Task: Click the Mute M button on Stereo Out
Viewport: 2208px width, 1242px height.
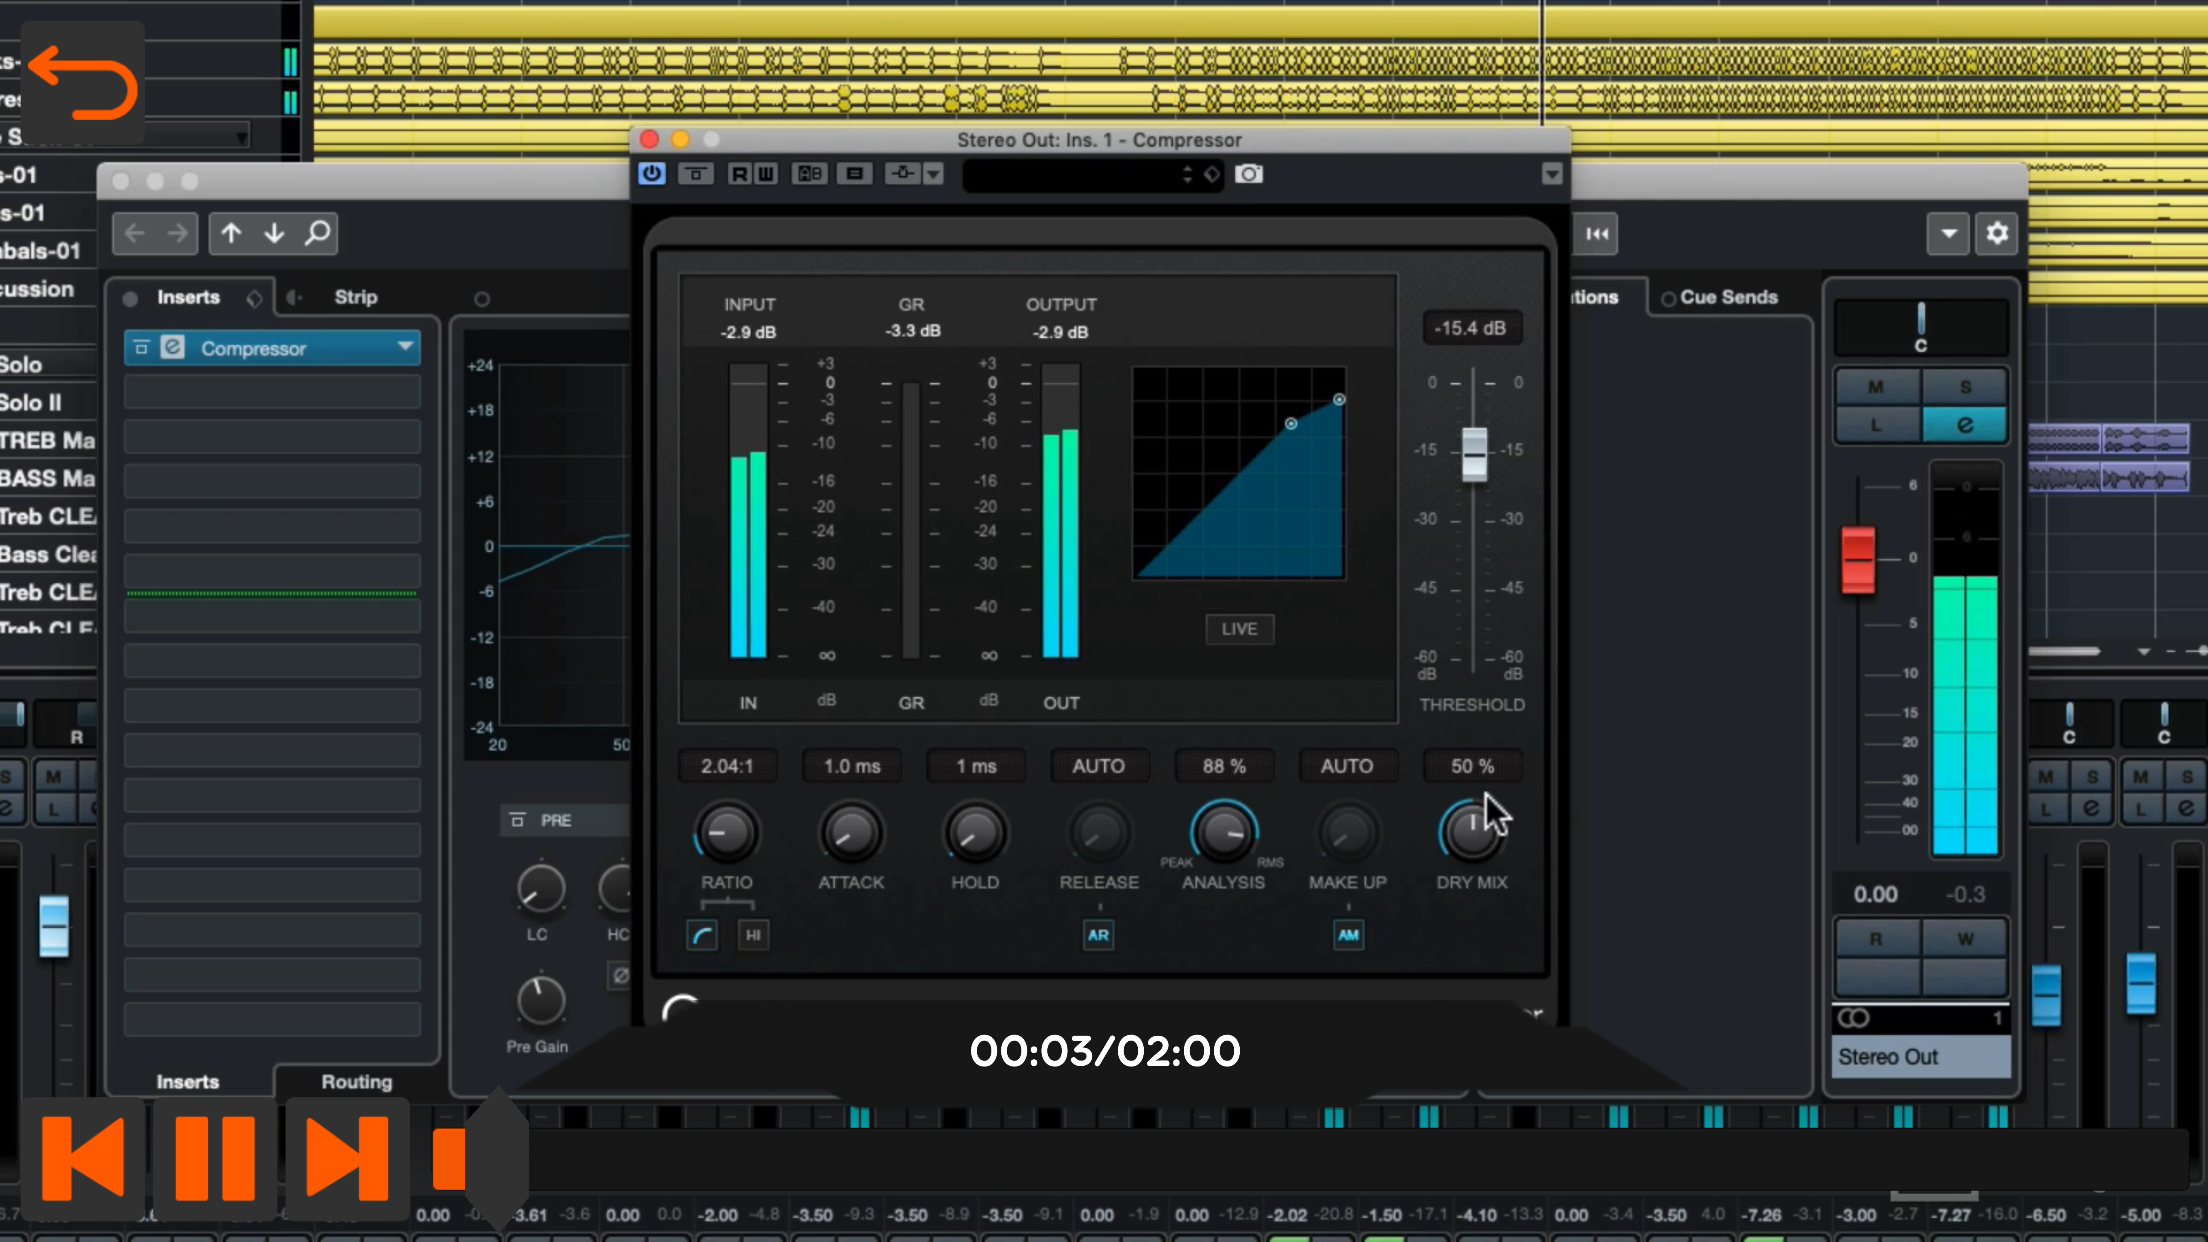Action: click(x=1876, y=387)
